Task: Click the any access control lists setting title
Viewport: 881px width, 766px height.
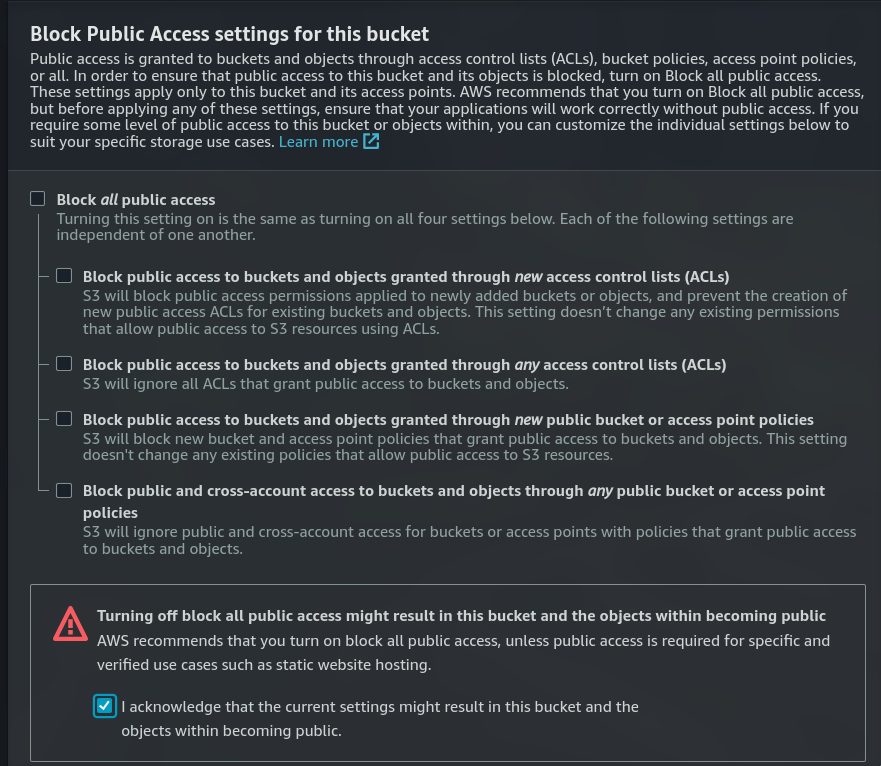Action: point(405,365)
